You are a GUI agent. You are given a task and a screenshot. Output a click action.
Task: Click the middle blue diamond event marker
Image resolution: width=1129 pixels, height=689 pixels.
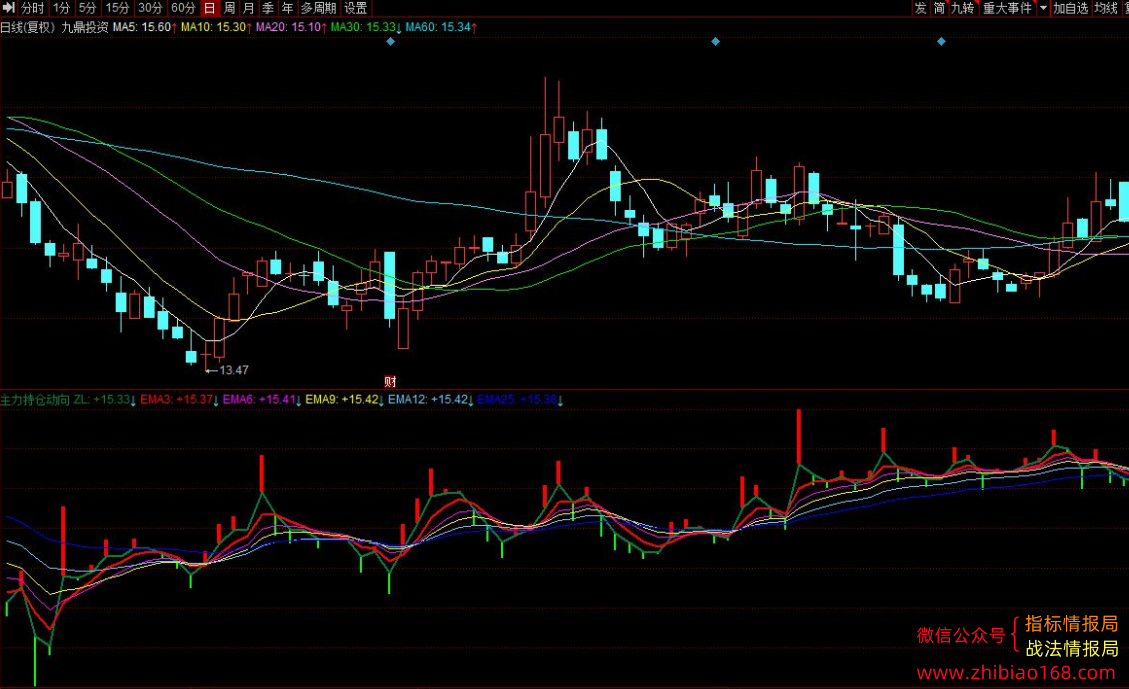pos(716,42)
